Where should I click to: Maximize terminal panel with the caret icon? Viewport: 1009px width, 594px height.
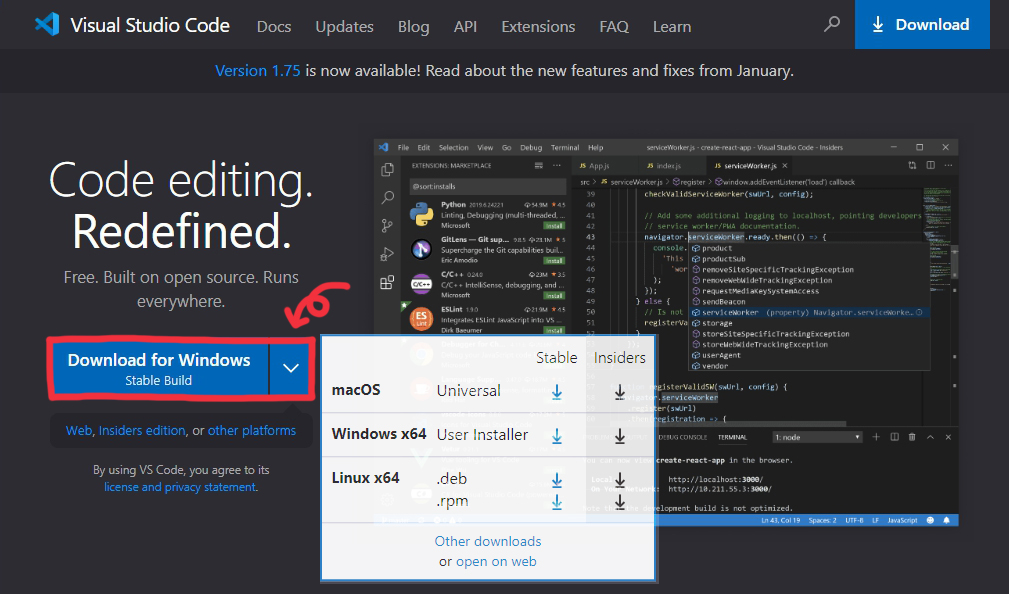click(x=930, y=437)
